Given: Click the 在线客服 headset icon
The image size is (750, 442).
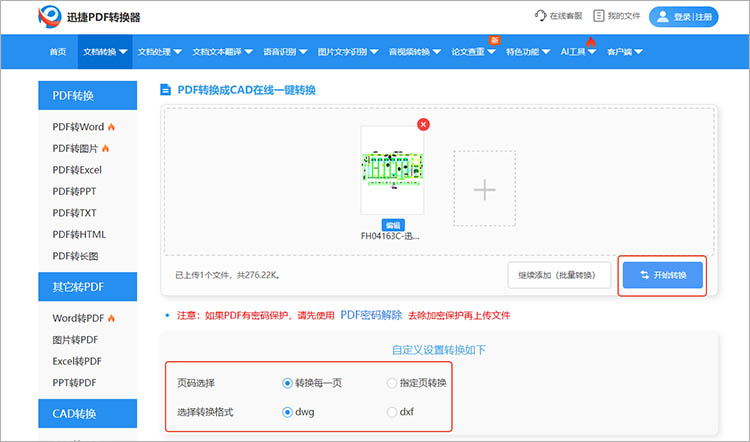Looking at the screenshot, I should click(540, 16).
